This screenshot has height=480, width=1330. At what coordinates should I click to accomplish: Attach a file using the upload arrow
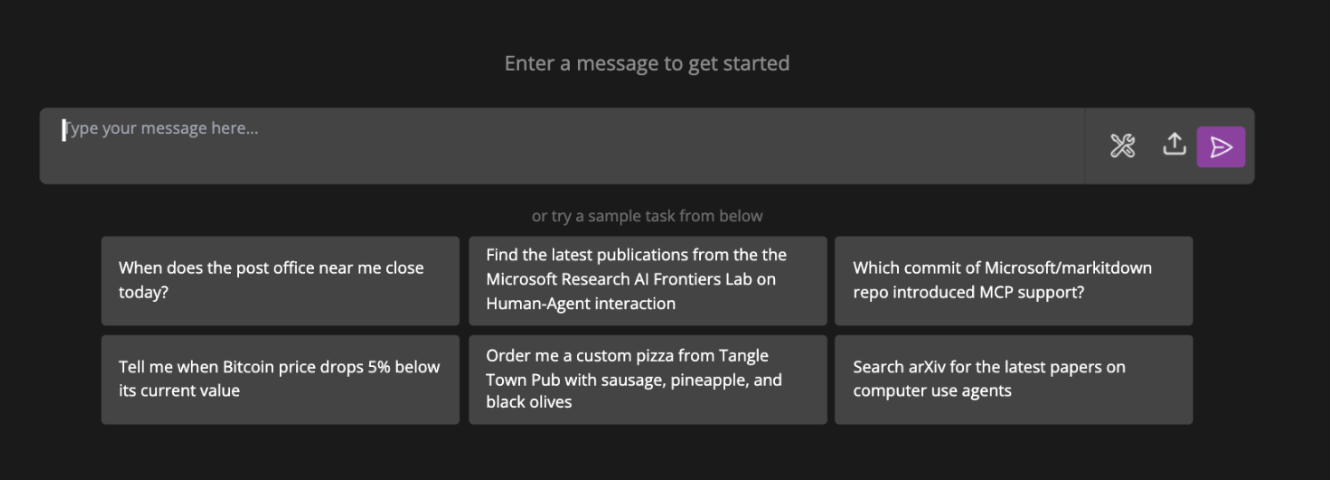(x=1174, y=145)
